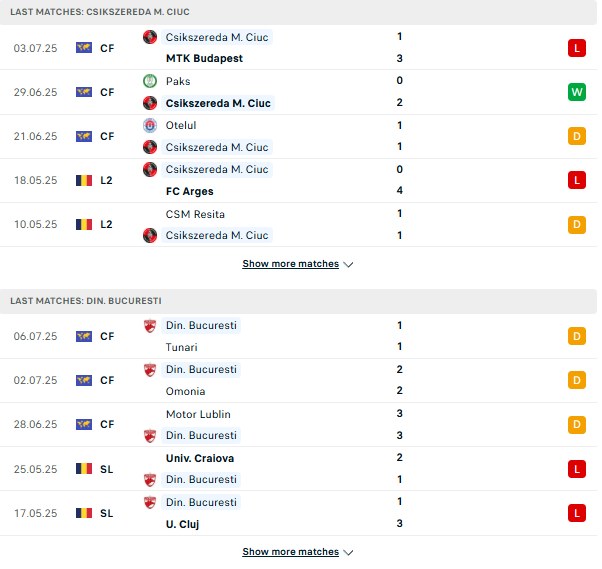
Task: Click the Romania flag on the 18.05.25 row
Action: coord(84,180)
